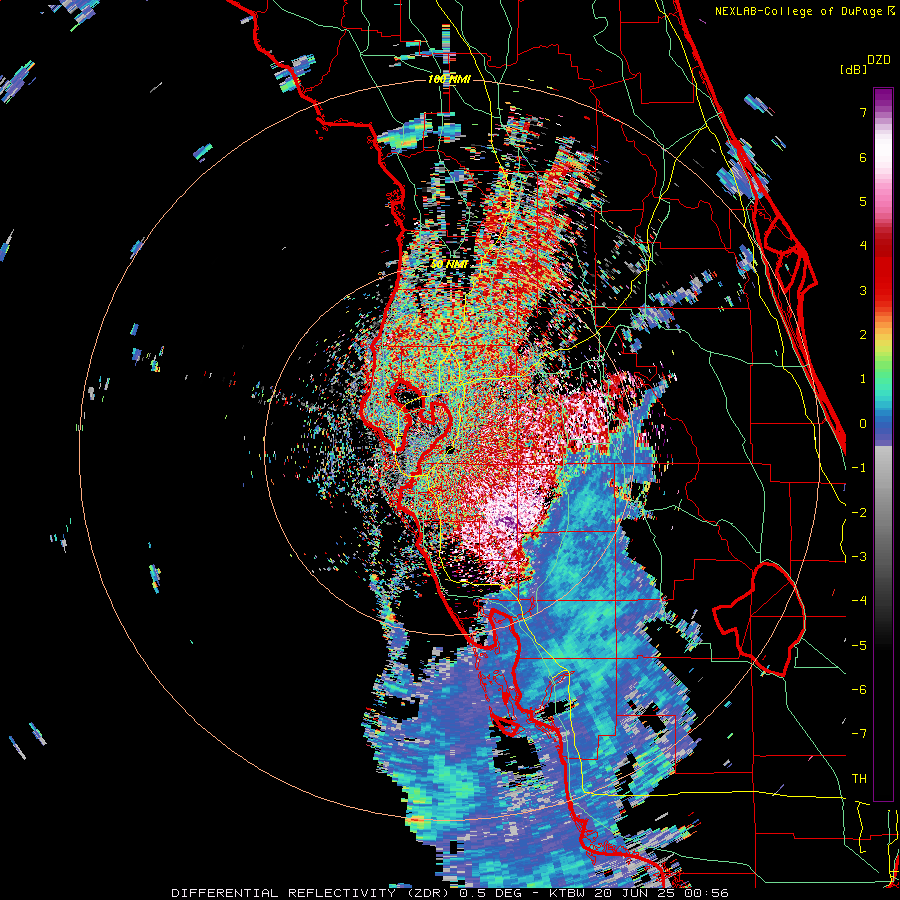900x900 pixels.
Task: Click the 4 value on the color scale
Action: (x=863, y=246)
